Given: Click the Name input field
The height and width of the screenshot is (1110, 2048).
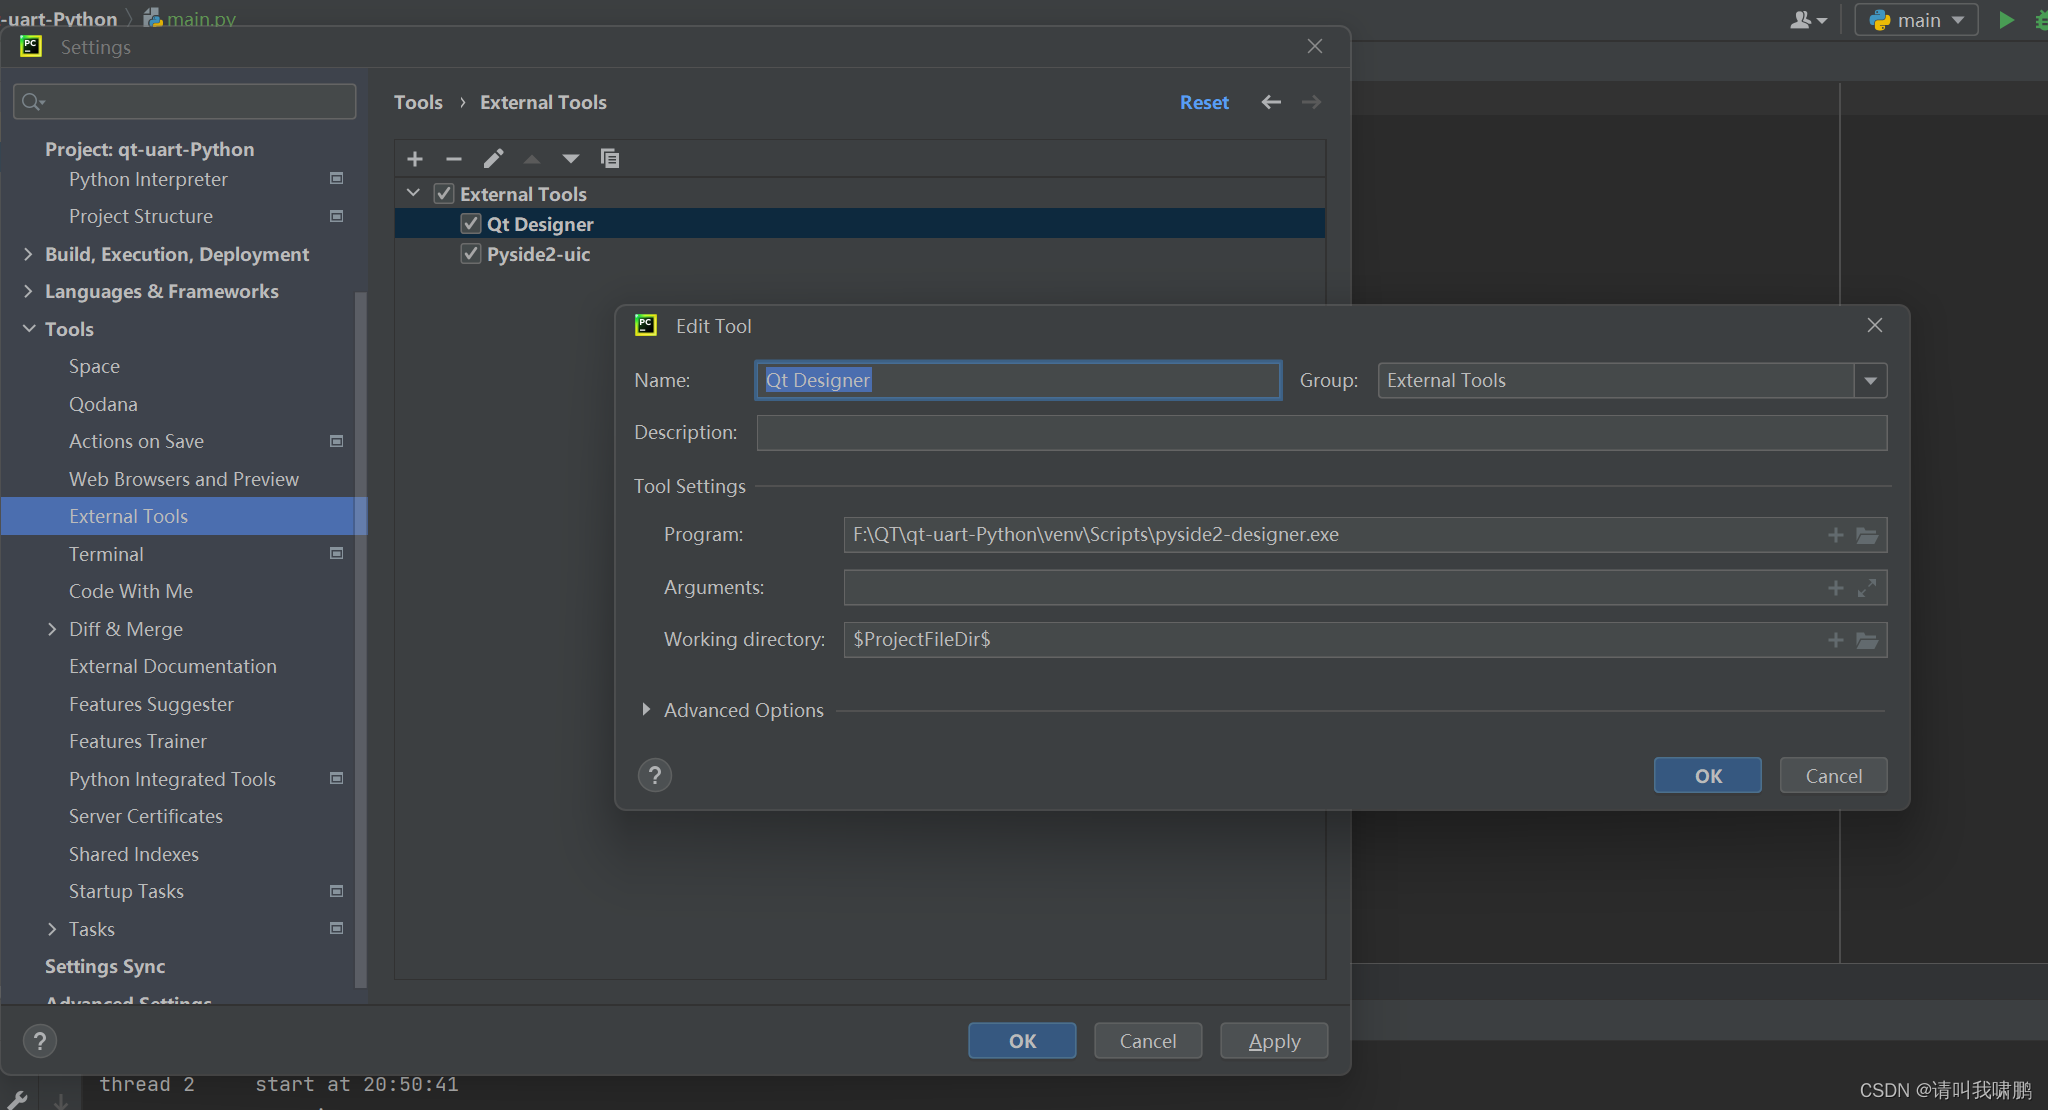Looking at the screenshot, I should point(1018,379).
